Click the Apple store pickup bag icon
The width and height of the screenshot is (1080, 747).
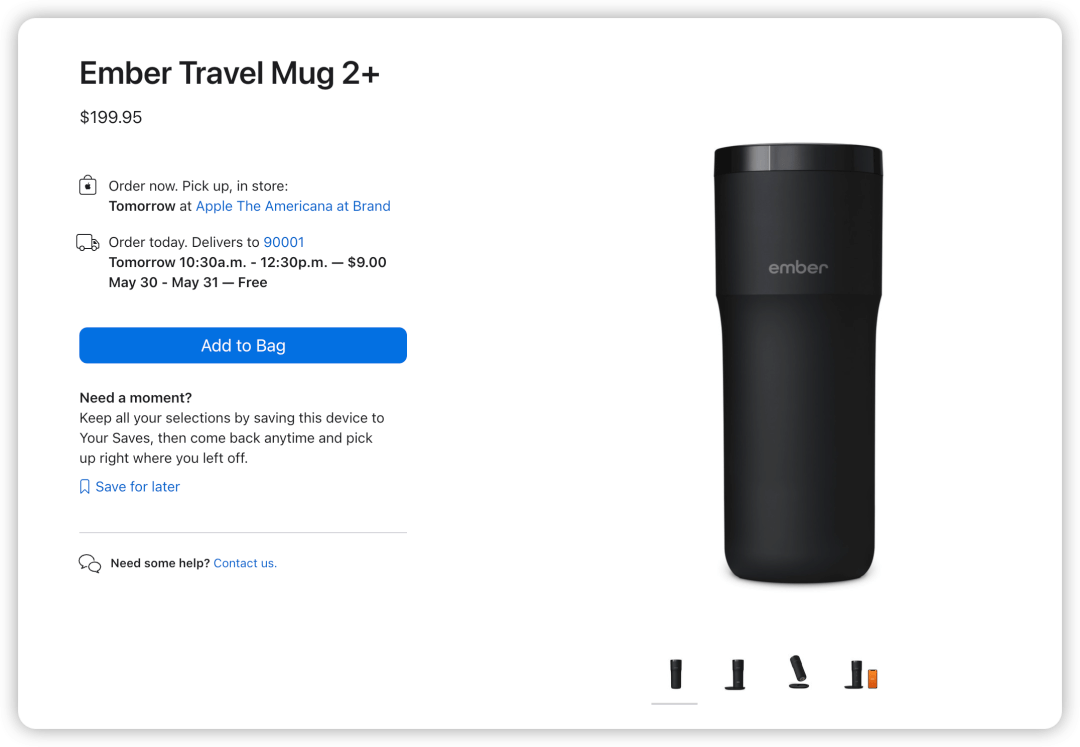[87, 186]
